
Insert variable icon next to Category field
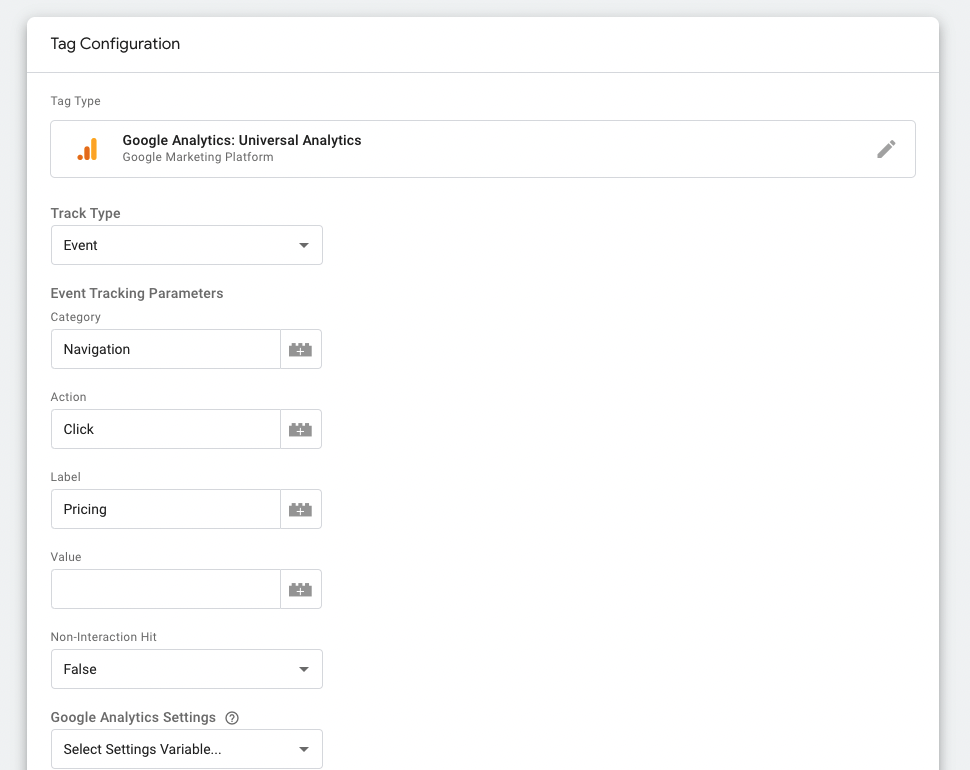(301, 349)
